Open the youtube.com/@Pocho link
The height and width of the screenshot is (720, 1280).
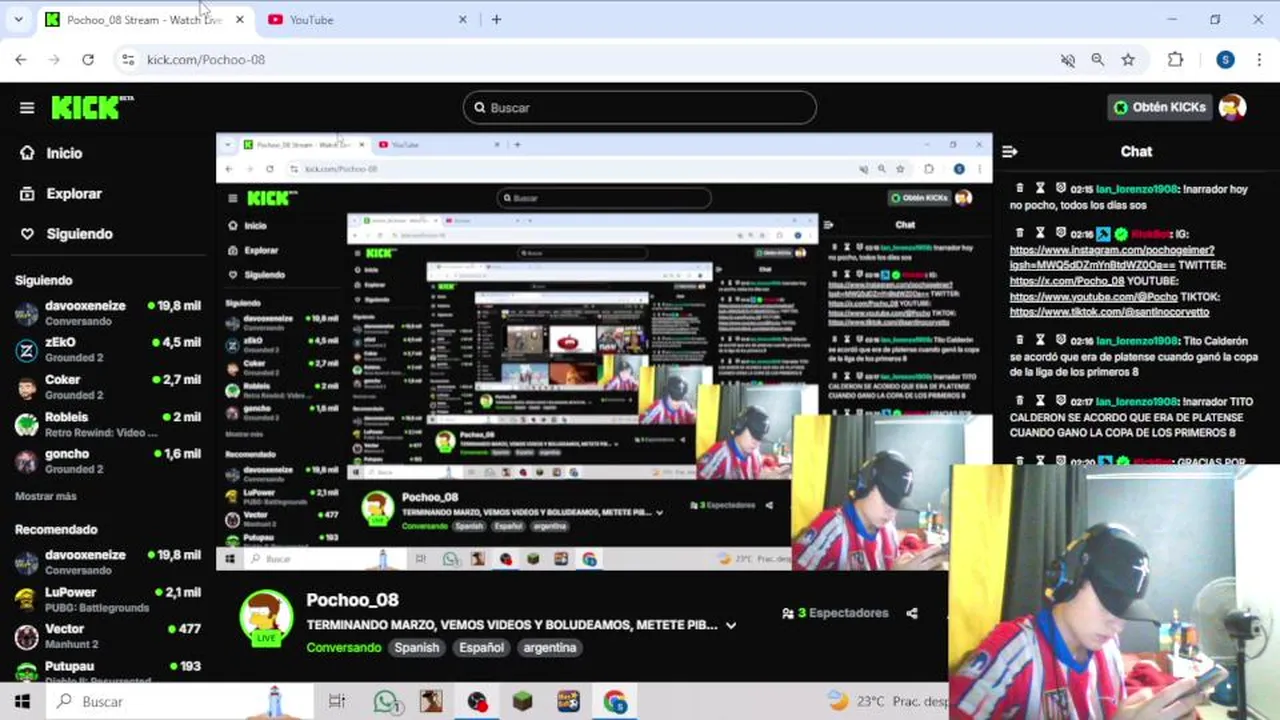coord(1094,297)
